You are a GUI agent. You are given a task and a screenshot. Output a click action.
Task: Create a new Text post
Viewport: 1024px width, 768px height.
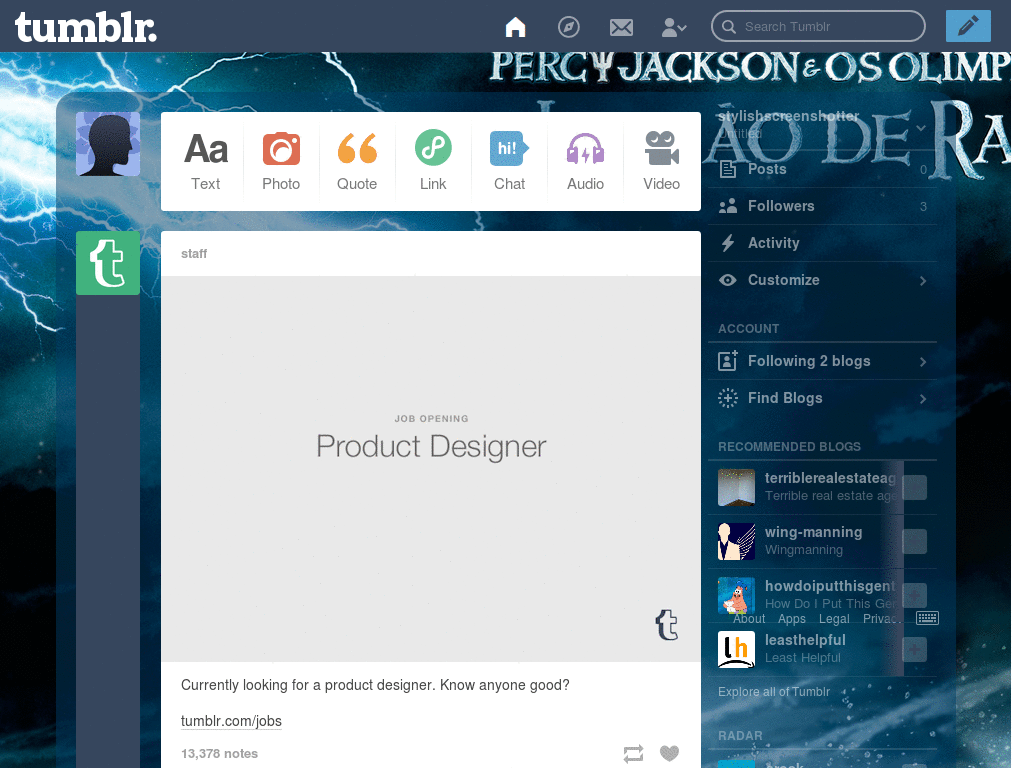click(206, 161)
